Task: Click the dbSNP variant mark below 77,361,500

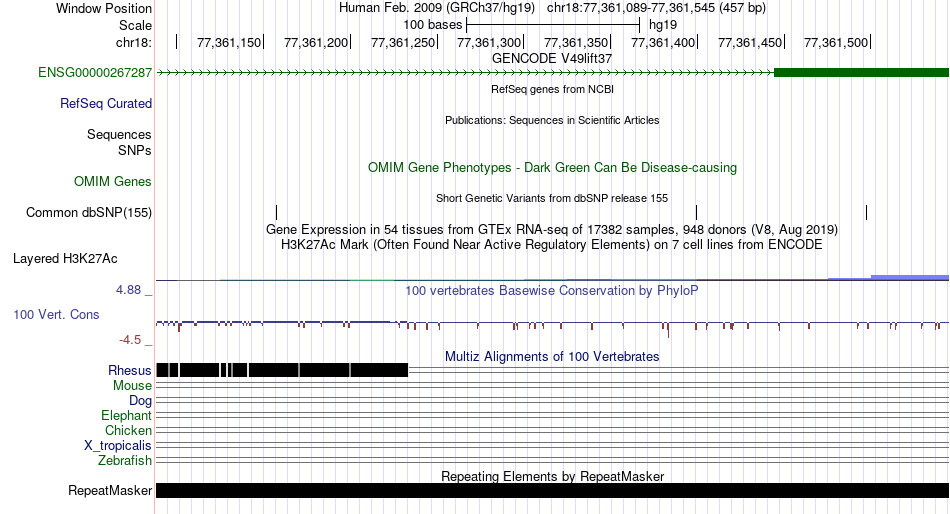Action: 866,212
